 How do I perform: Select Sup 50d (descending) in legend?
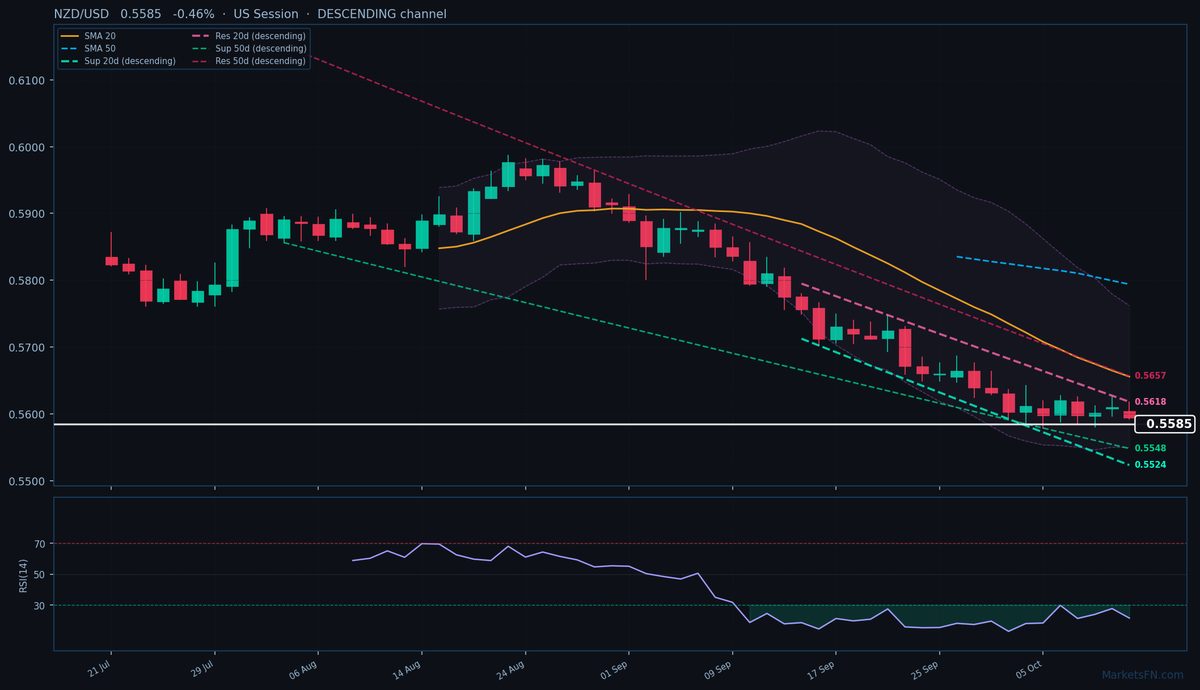[x=248, y=48]
